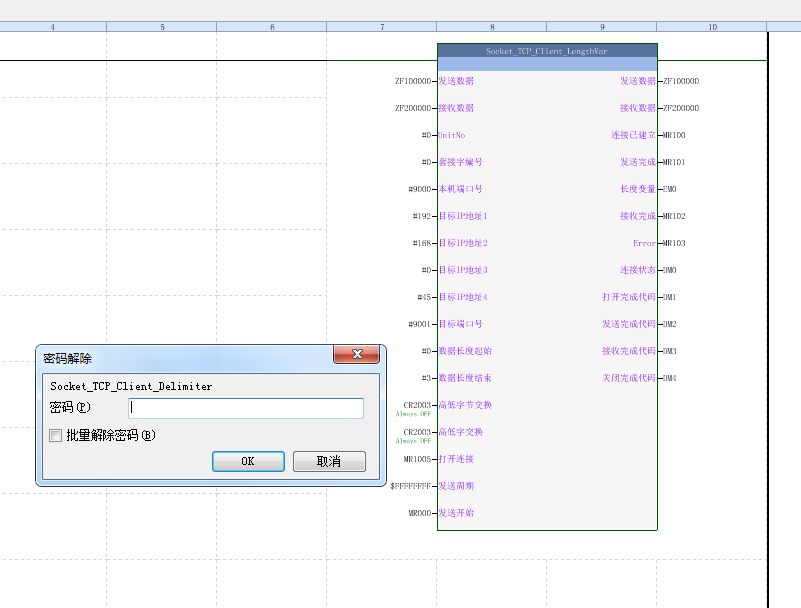
Task: Click the MR103 Error output operand
Action: 674,243
